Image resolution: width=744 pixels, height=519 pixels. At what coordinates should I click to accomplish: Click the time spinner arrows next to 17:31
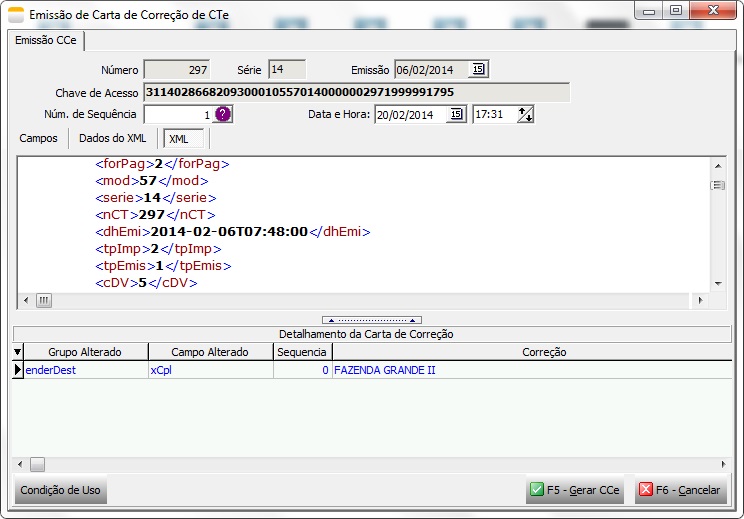tap(525, 114)
